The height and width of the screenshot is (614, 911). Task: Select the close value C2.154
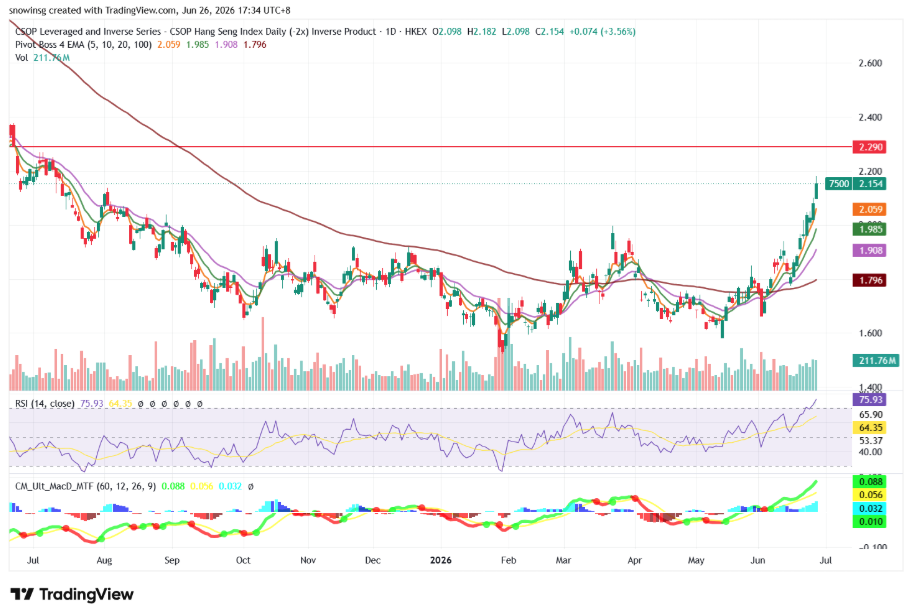550,31
